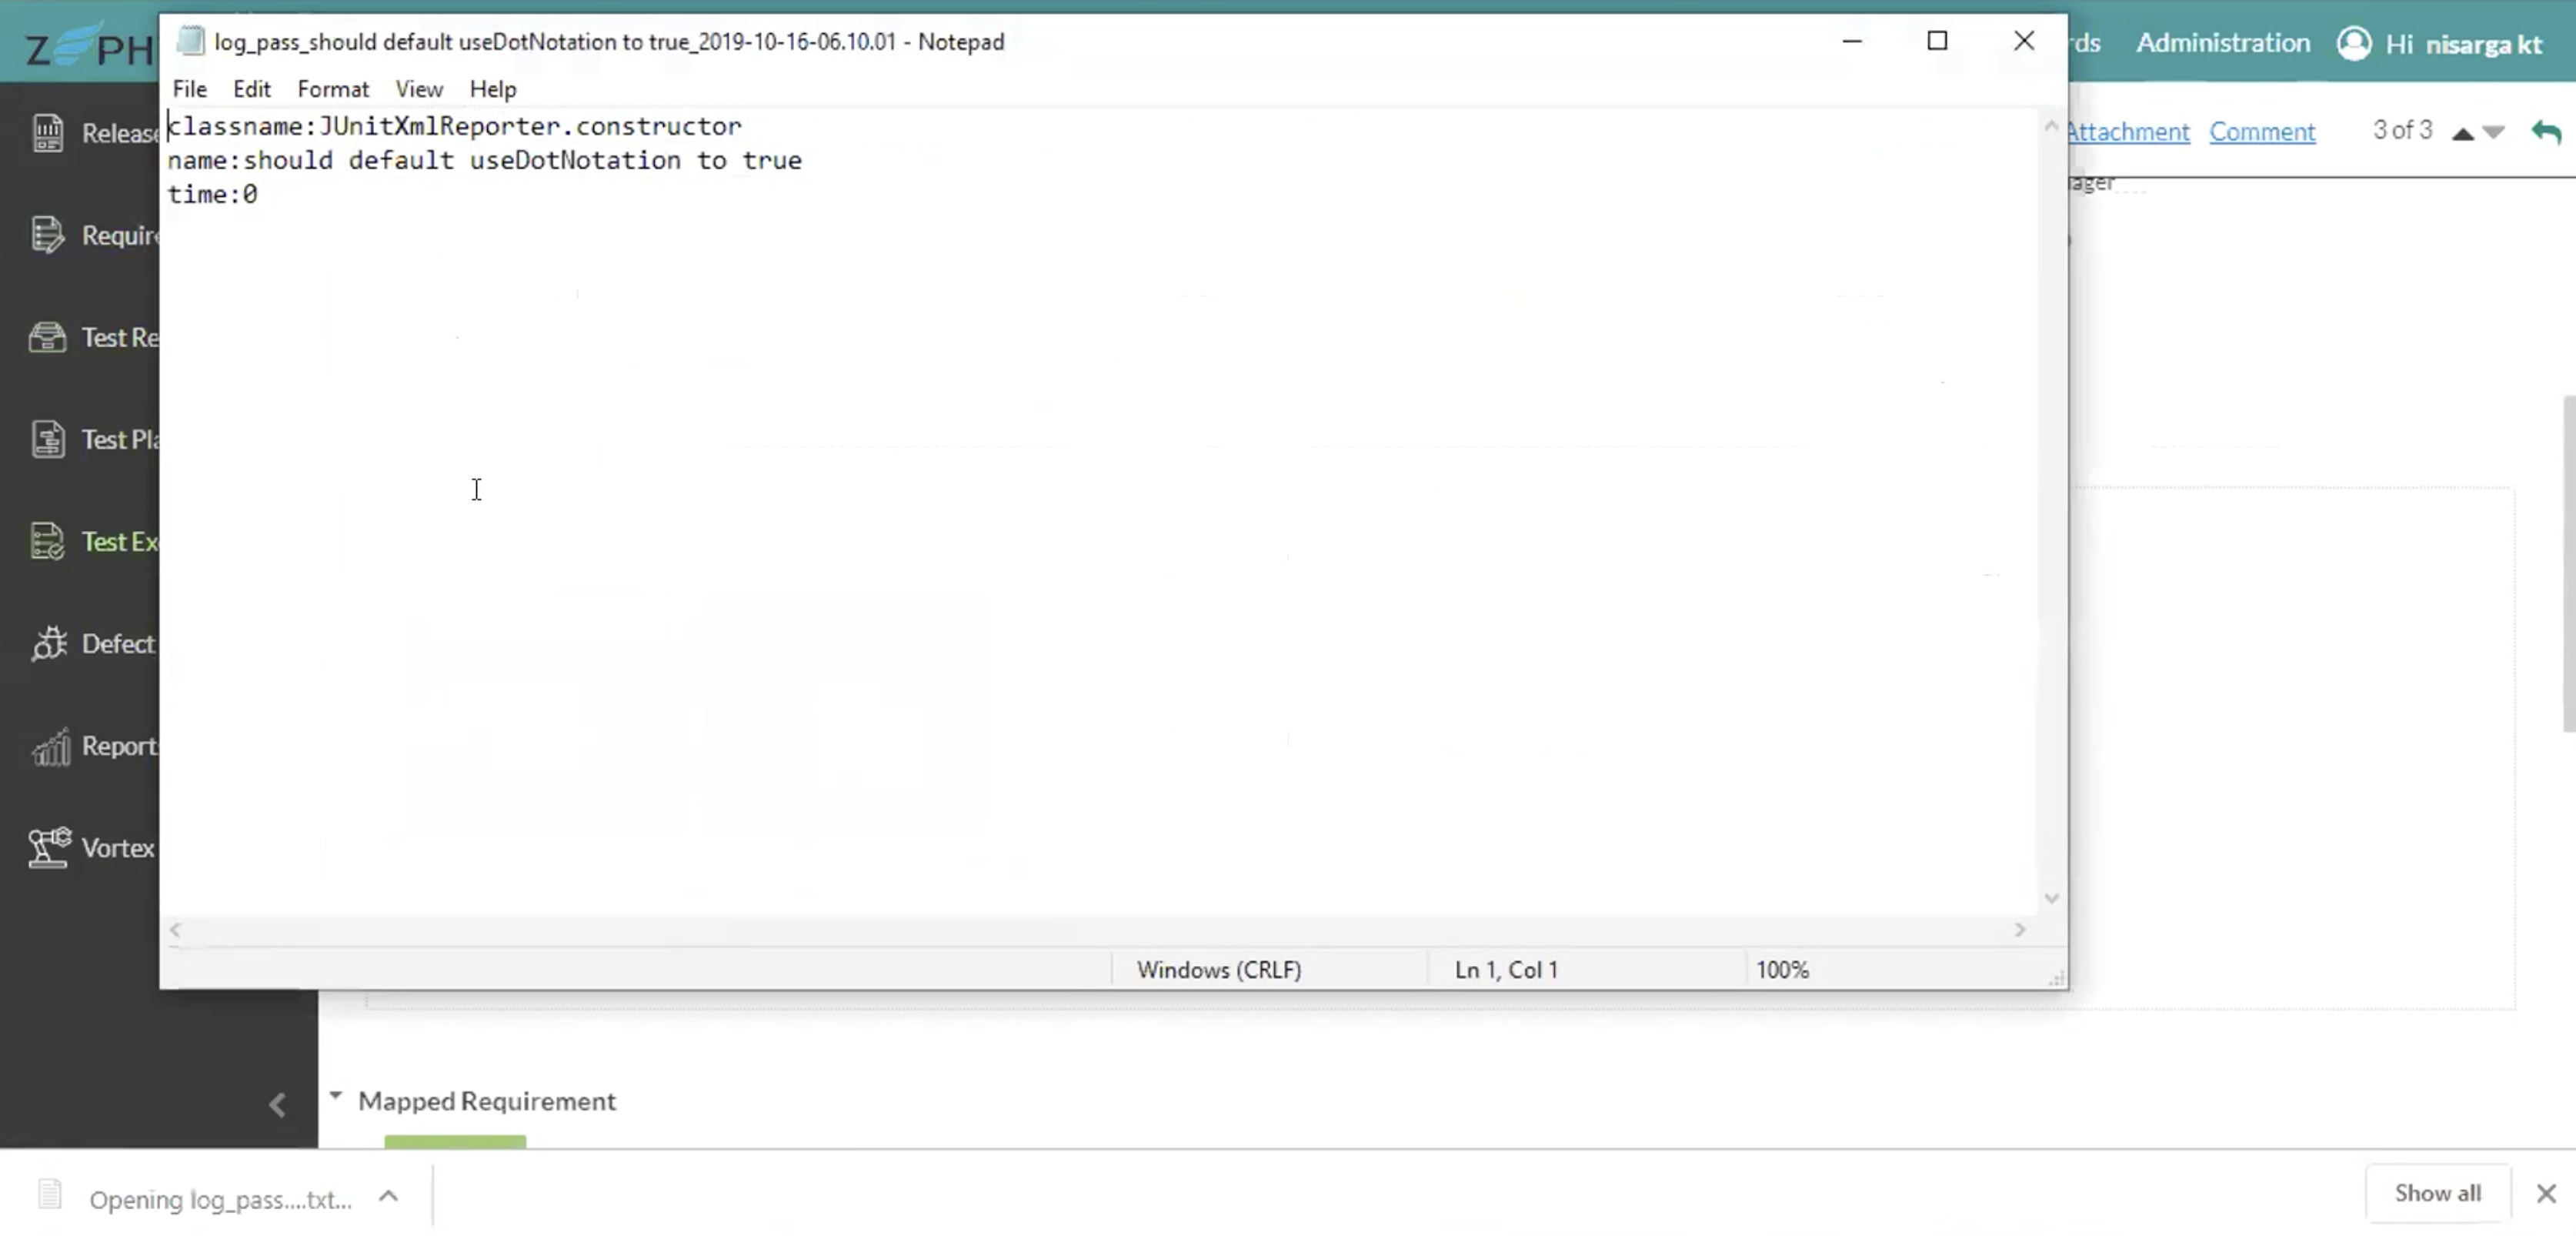Select the Test Repository sidebar icon

(47, 337)
